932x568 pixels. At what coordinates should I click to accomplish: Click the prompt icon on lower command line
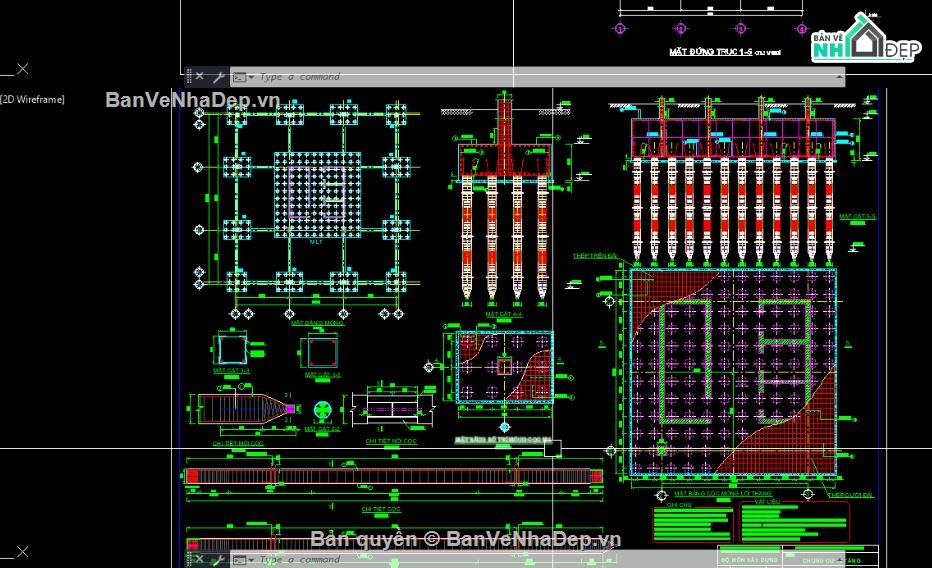click(239, 559)
